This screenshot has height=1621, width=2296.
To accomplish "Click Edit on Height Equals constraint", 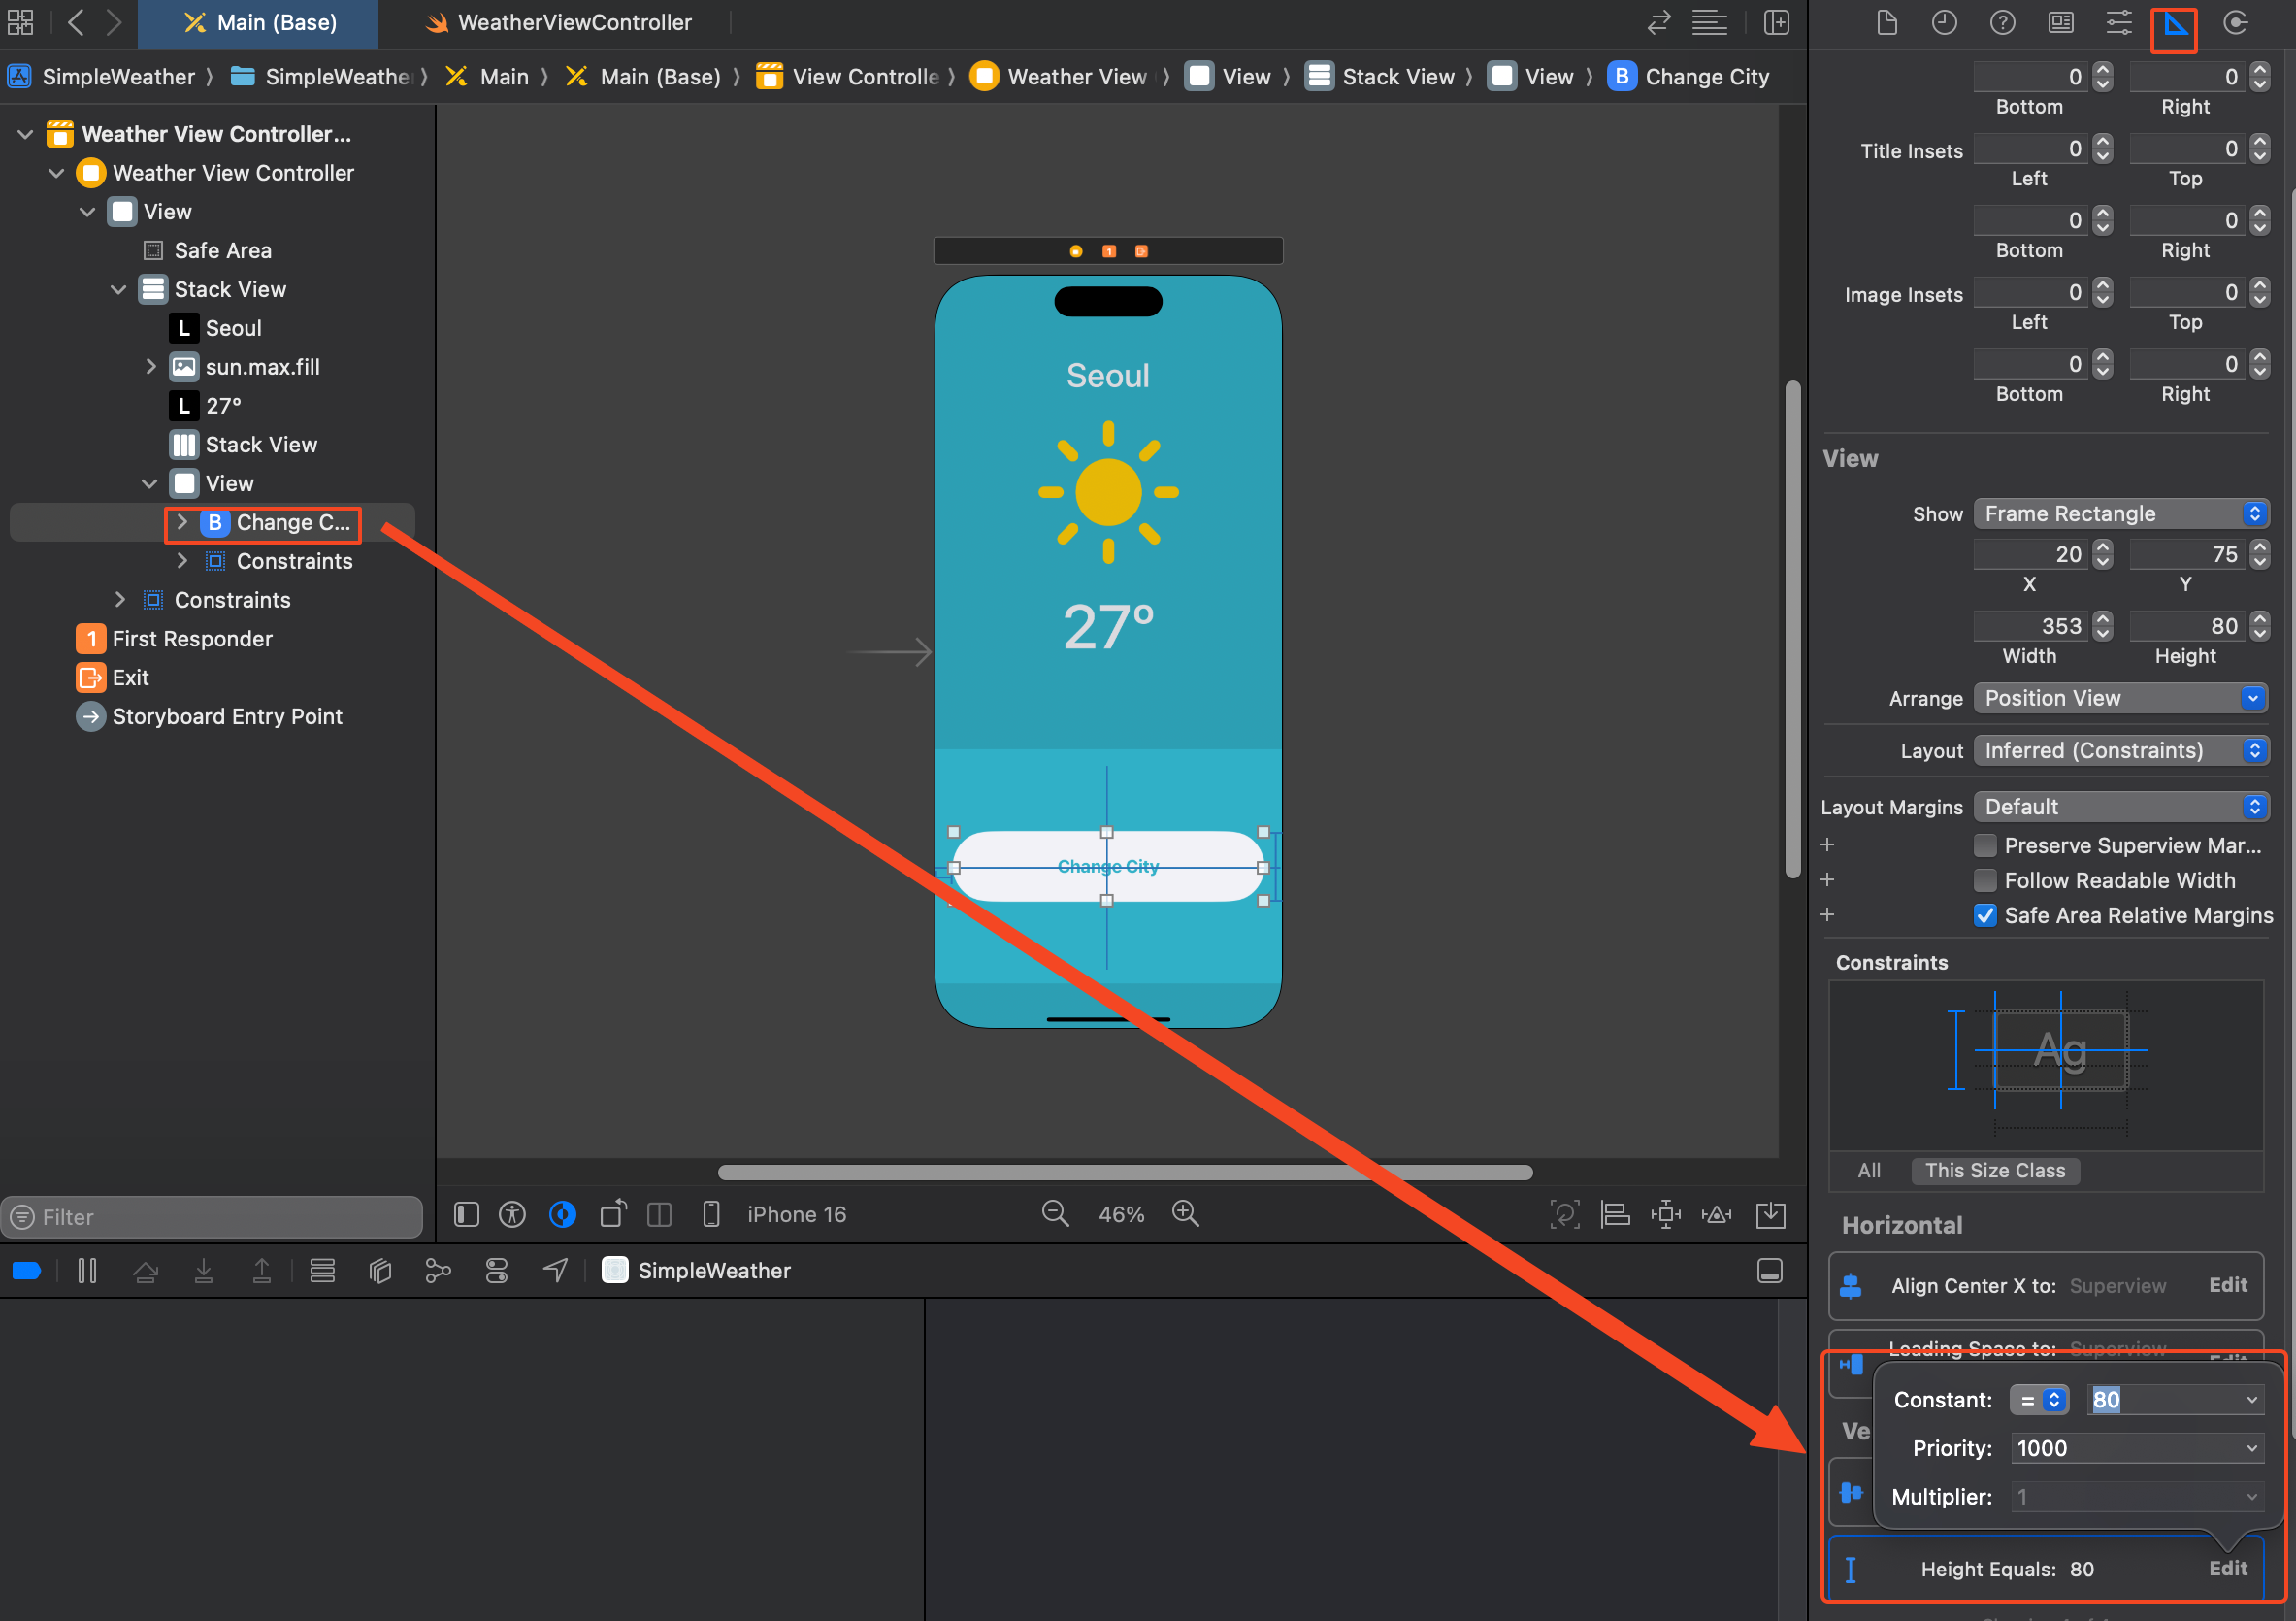I will click(x=2227, y=1568).
